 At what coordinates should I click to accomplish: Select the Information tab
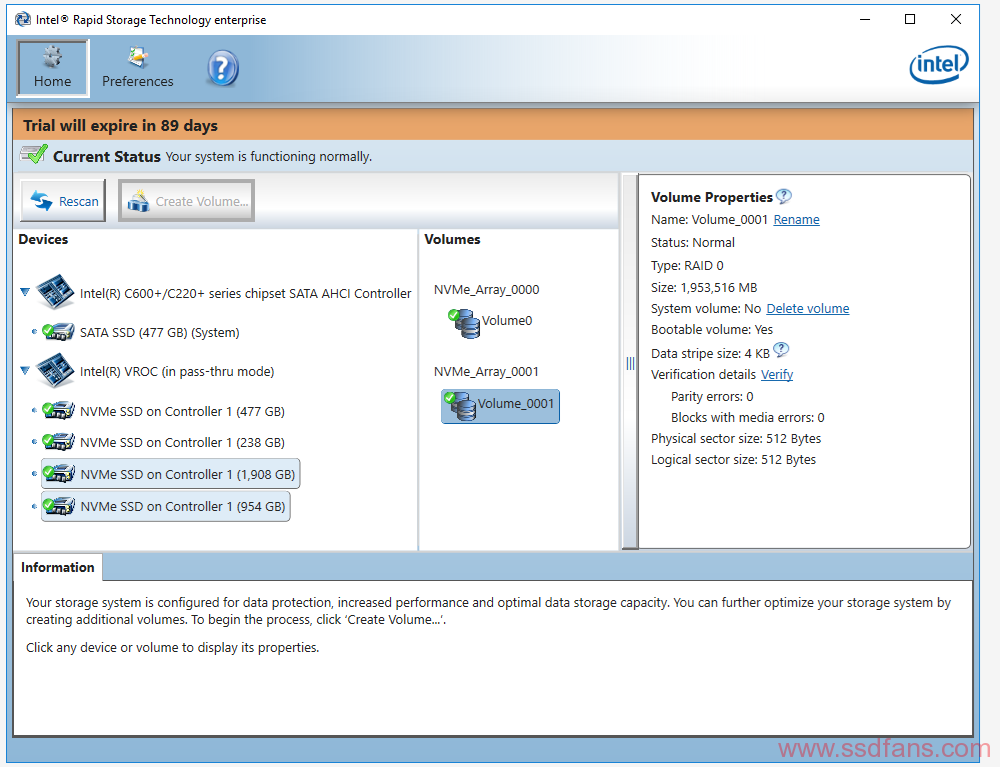[57, 567]
